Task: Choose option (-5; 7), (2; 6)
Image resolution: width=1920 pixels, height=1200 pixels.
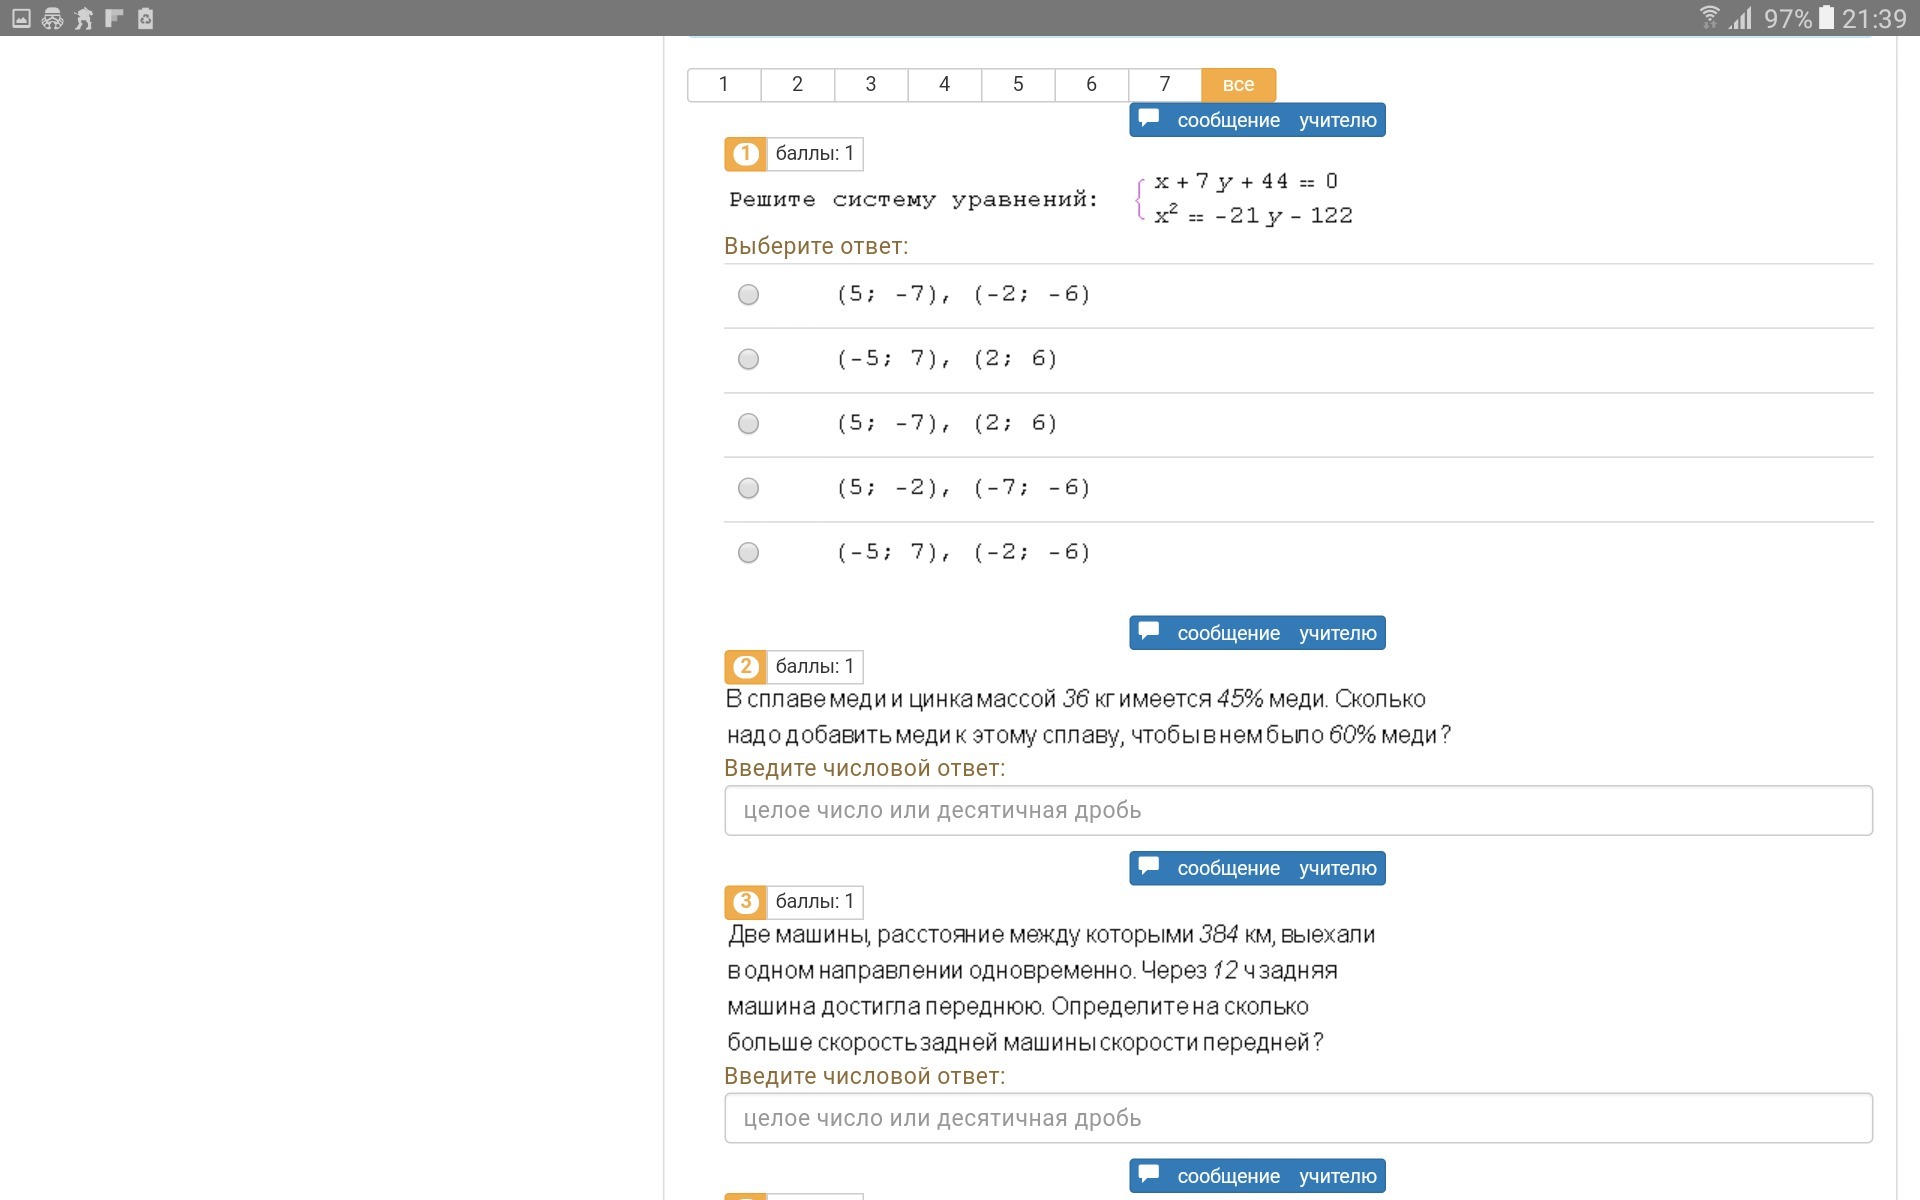Action: (x=748, y=359)
